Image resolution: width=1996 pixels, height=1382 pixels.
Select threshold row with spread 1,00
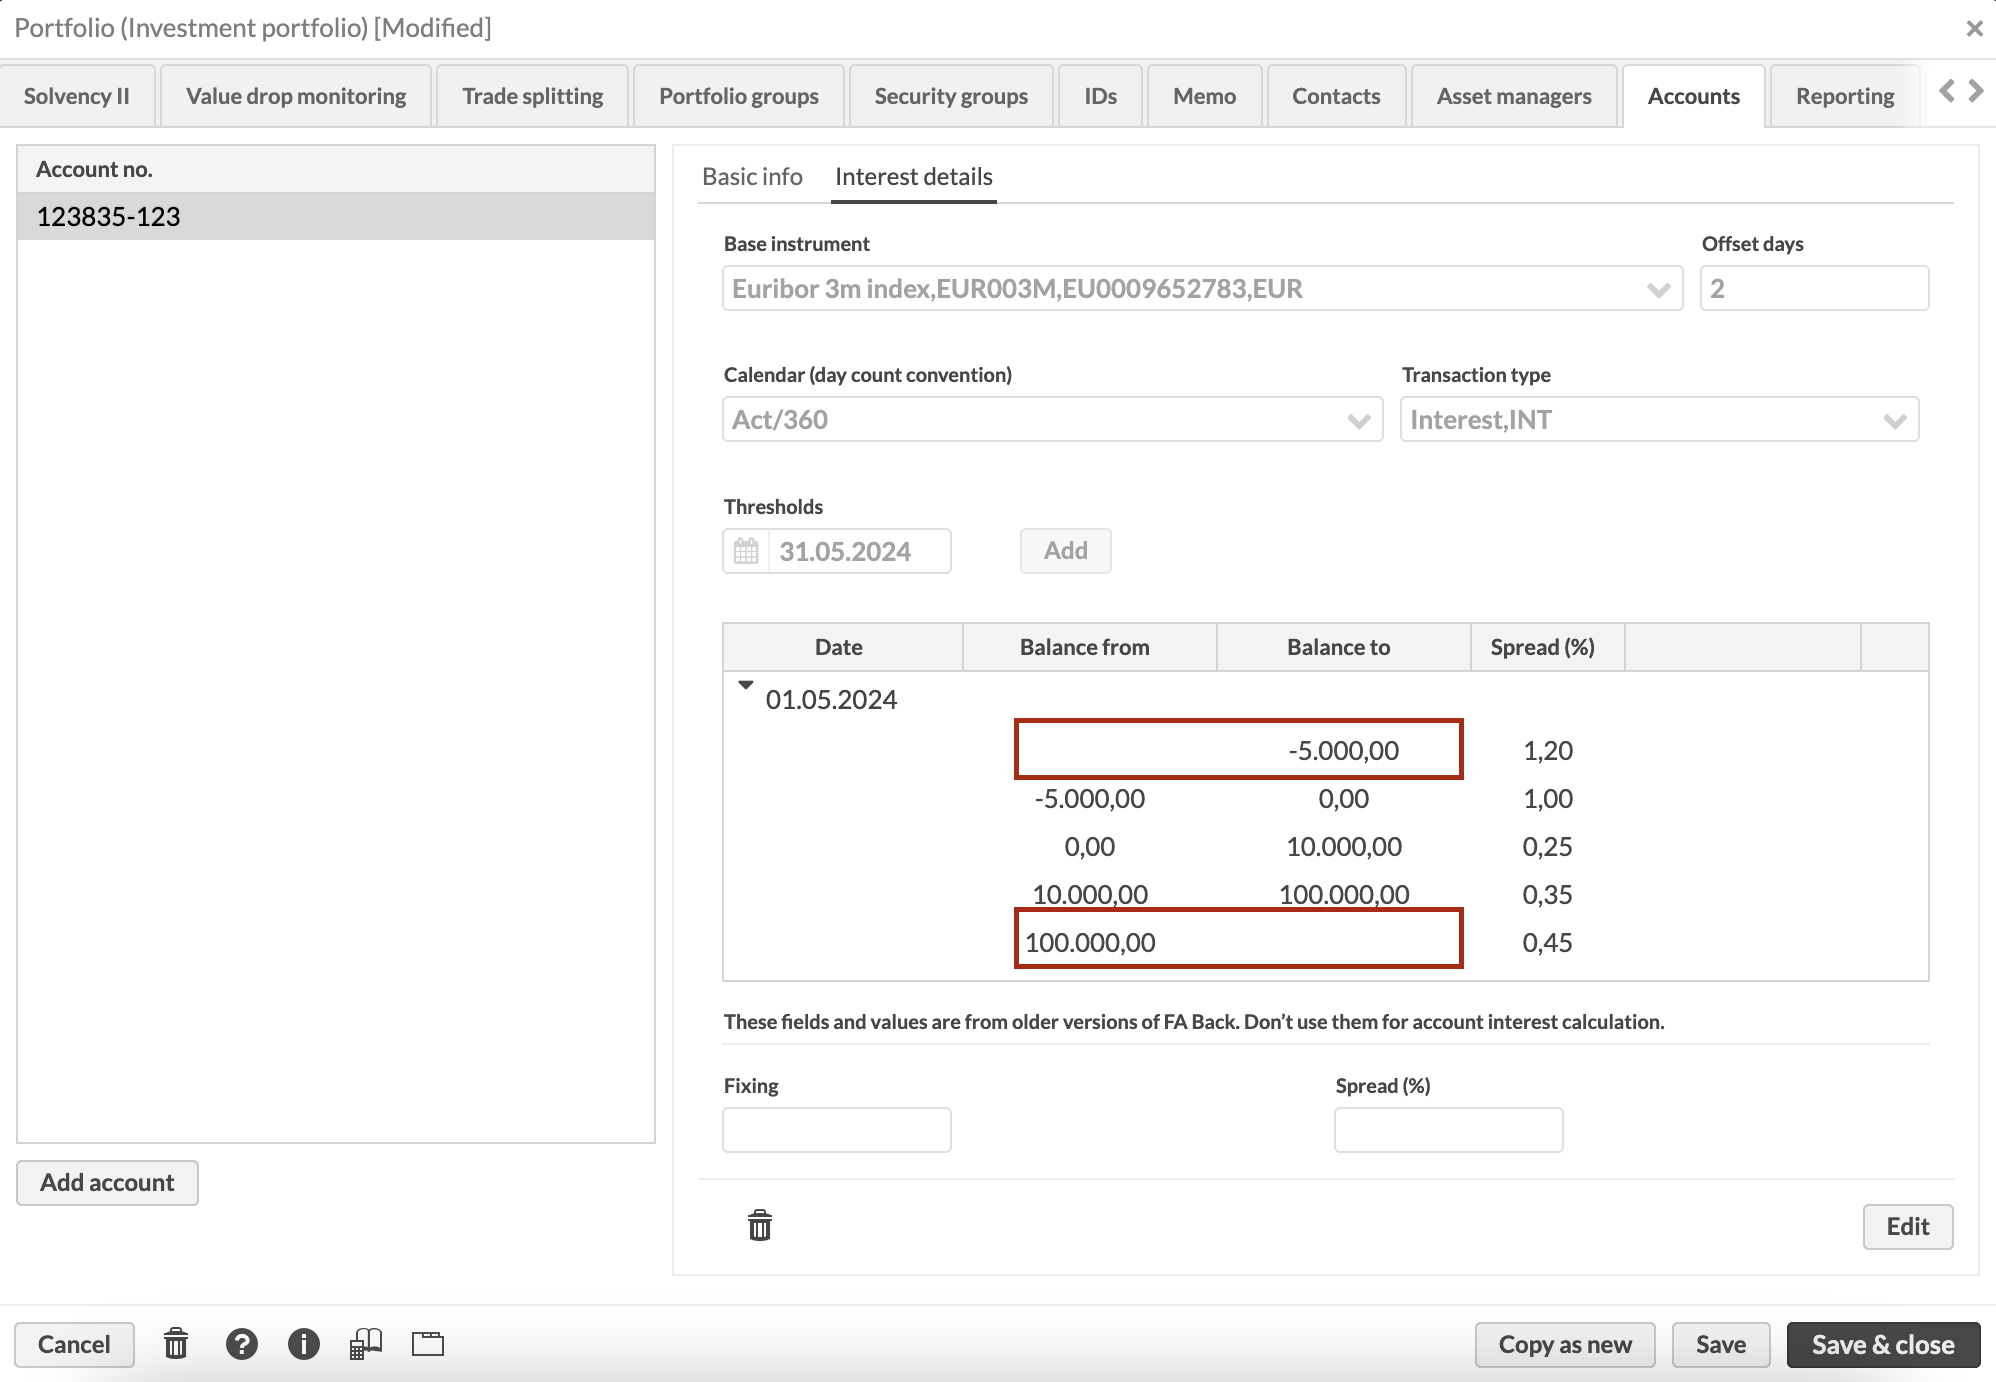pos(1325,798)
